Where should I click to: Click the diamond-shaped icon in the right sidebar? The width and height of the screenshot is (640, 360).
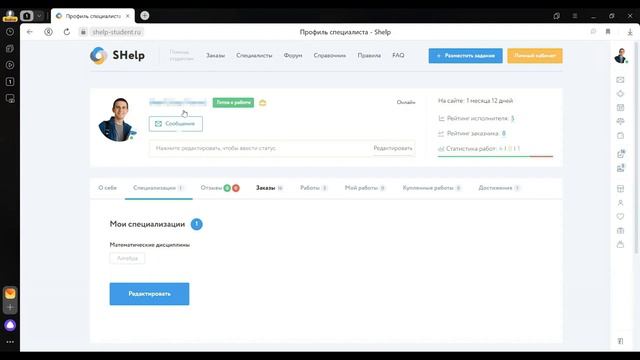620,93
